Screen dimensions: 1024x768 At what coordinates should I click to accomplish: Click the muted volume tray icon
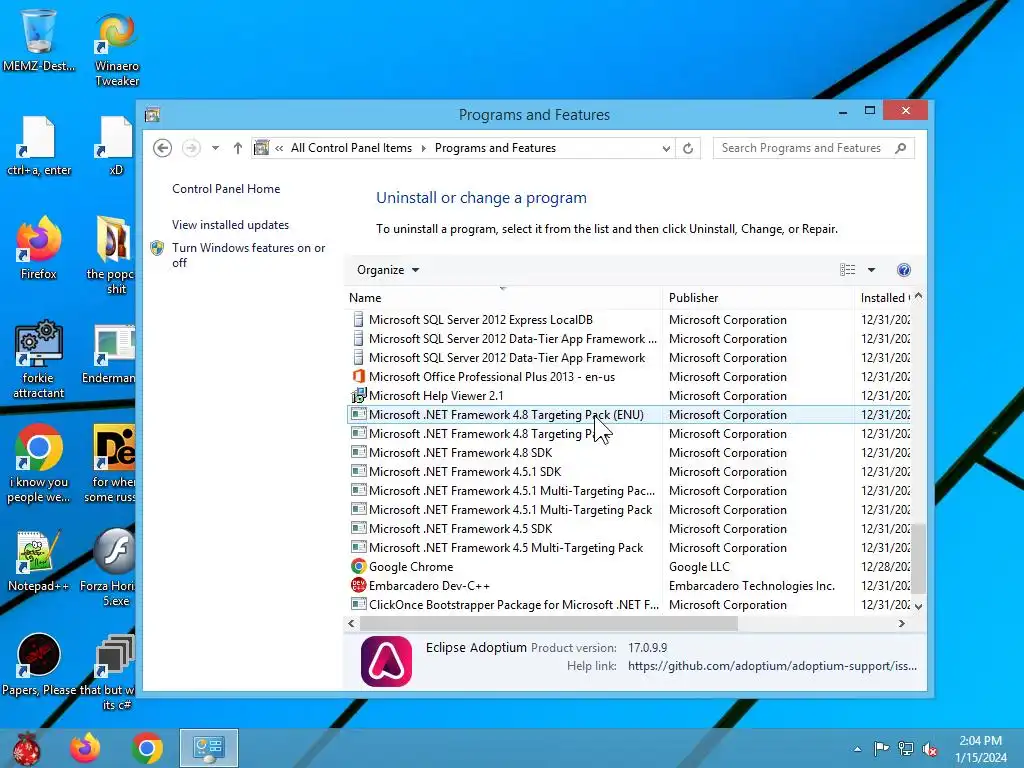point(930,749)
